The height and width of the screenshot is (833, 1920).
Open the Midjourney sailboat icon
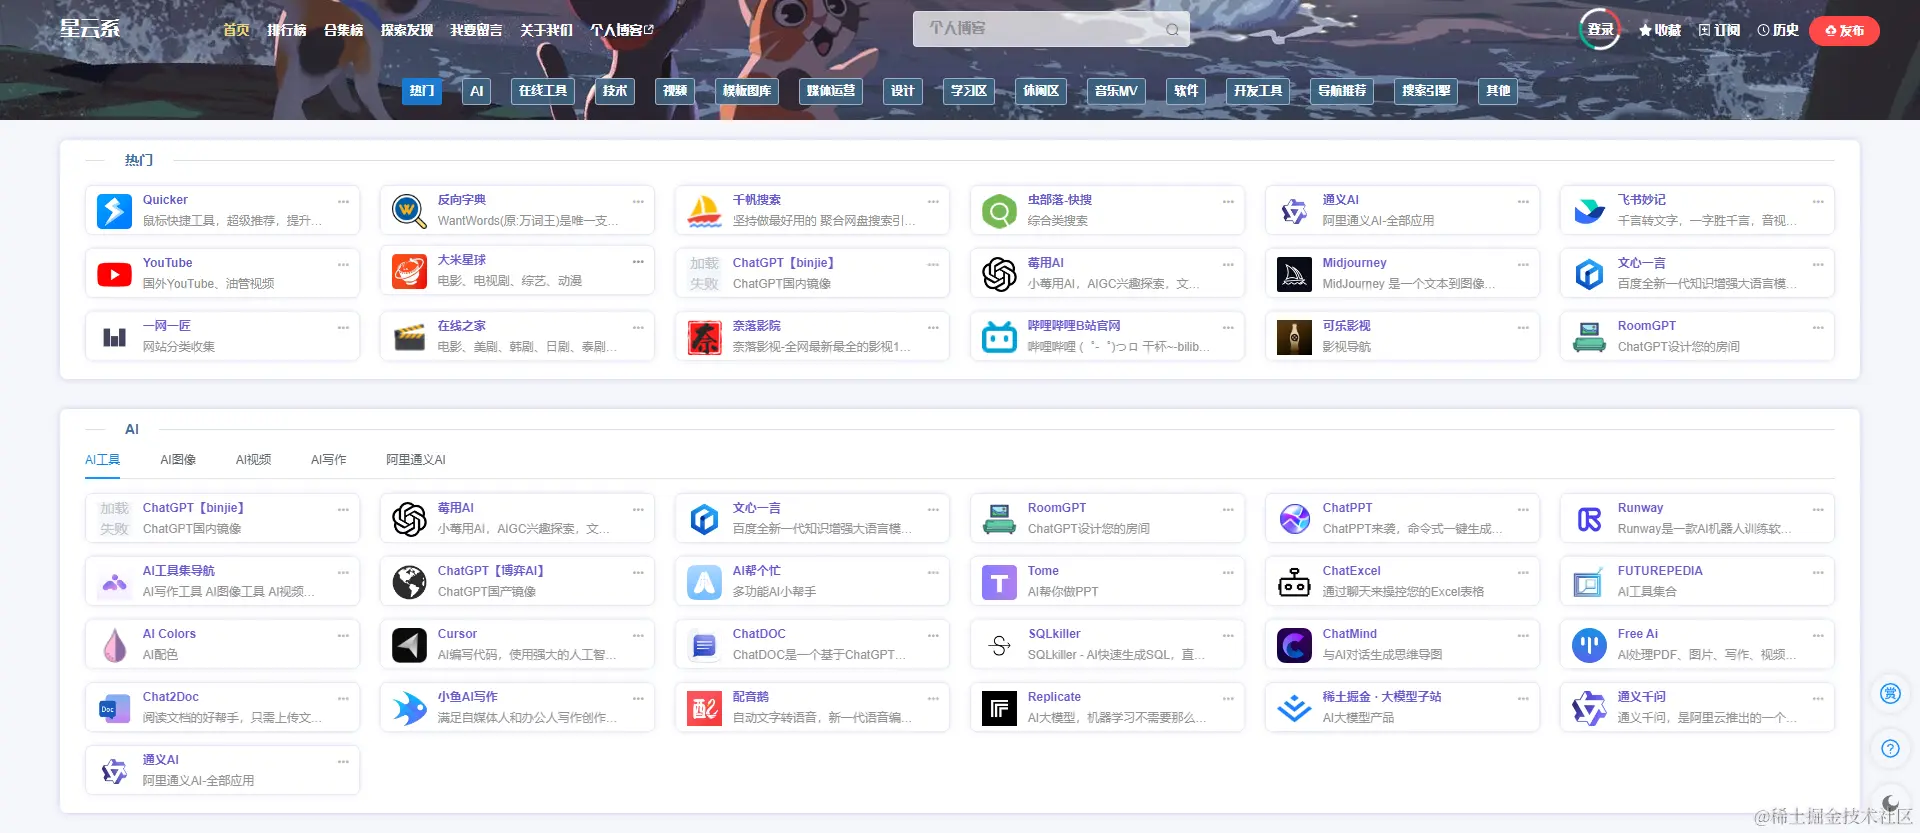[x=1294, y=274]
